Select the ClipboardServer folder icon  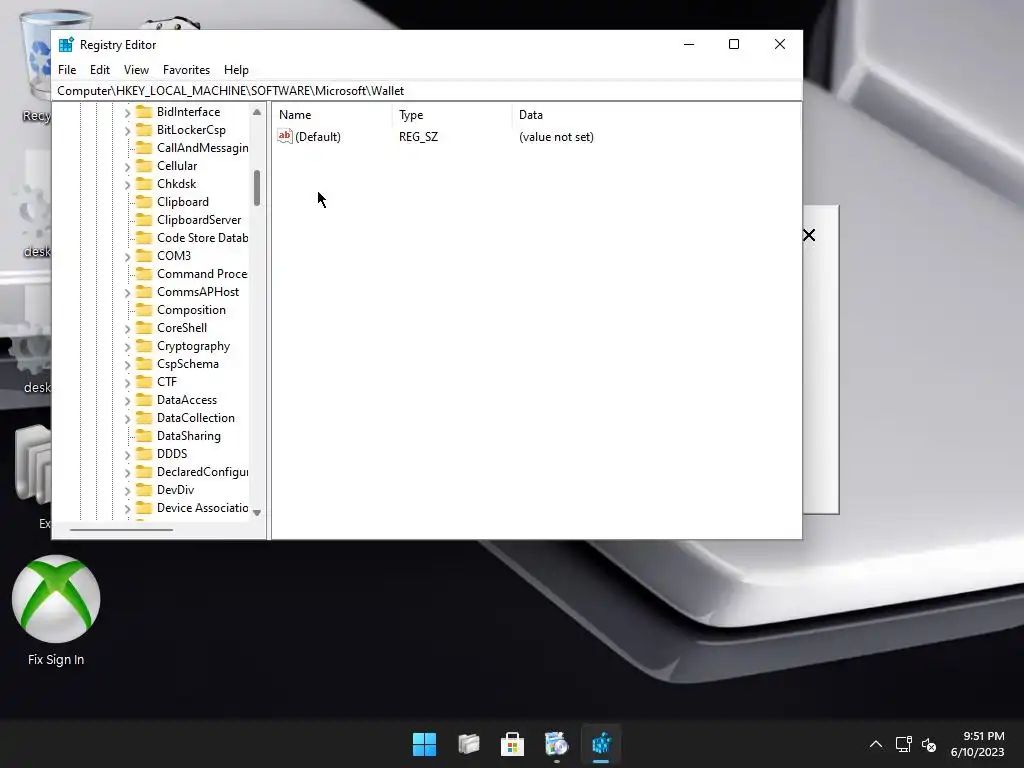point(144,219)
